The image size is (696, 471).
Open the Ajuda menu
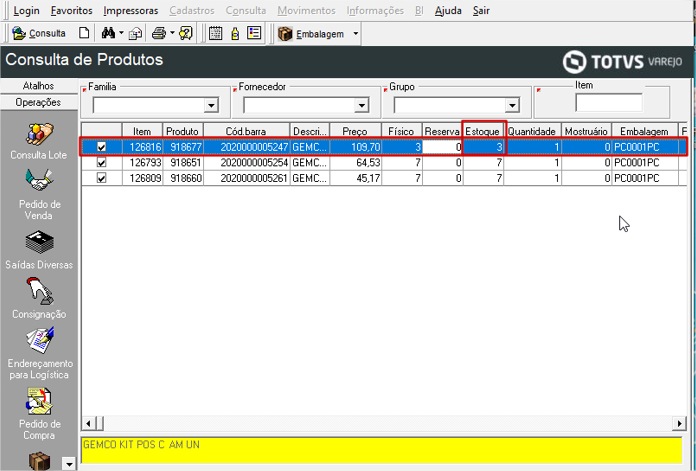pyautogui.click(x=448, y=11)
